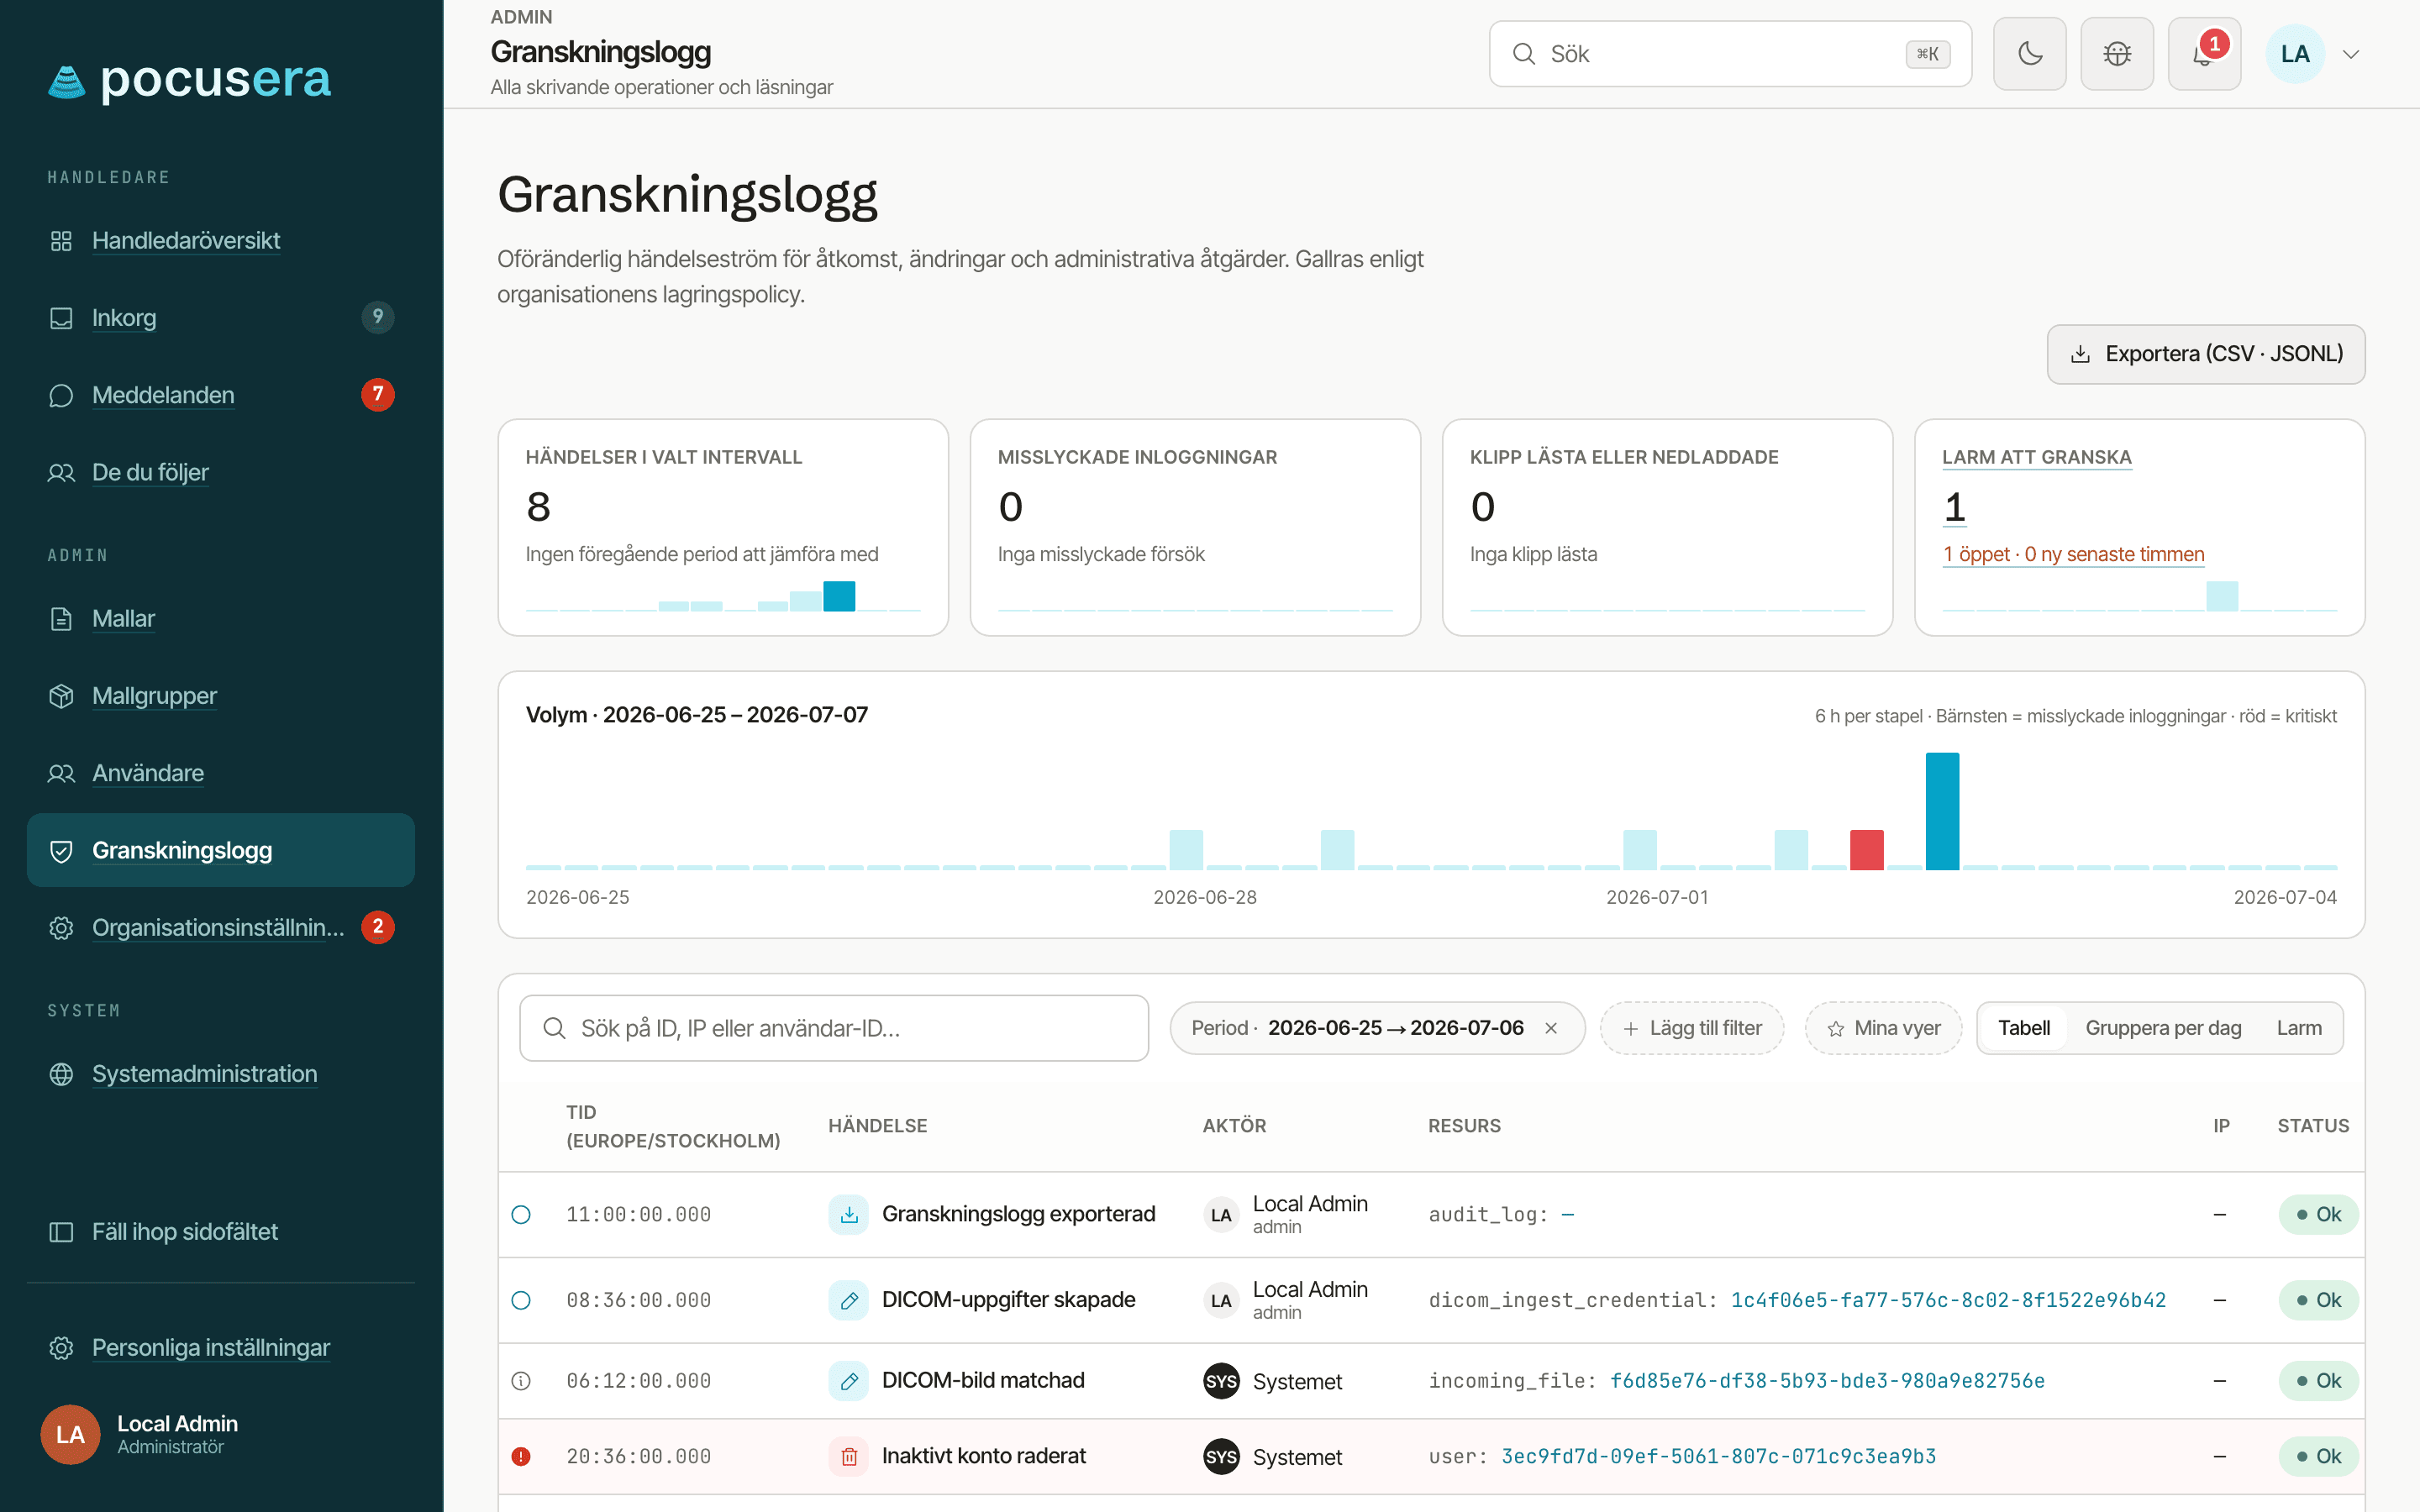Click the Inaktivt konto raderat event text
This screenshot has height=1512, width=2420.
[983, 1456]
